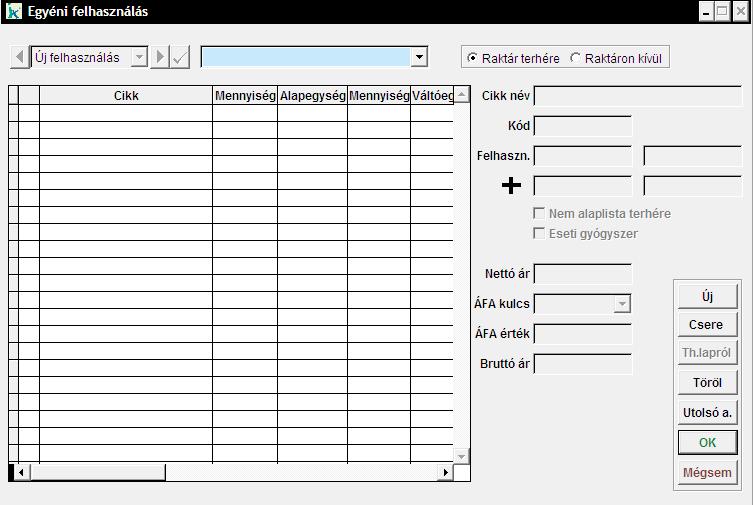753x505 pixels.
Task: Toggle the Eseti gyógyszer checkbox
Action: 540,233
